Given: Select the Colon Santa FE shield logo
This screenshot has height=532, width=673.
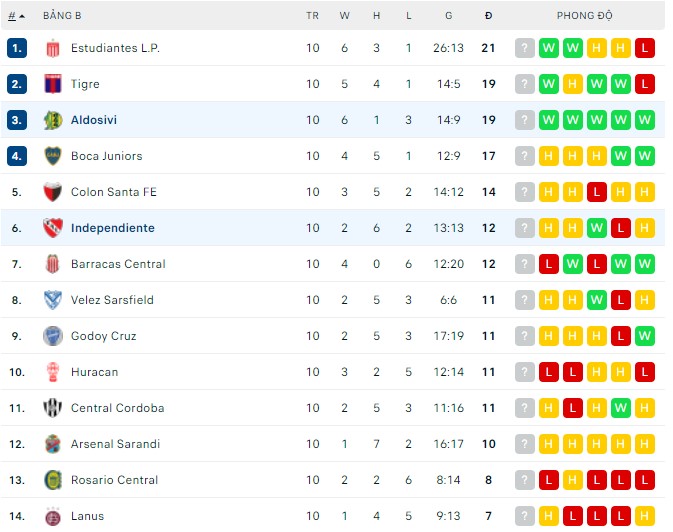Looking at the screenshot, I should [53, 192].
